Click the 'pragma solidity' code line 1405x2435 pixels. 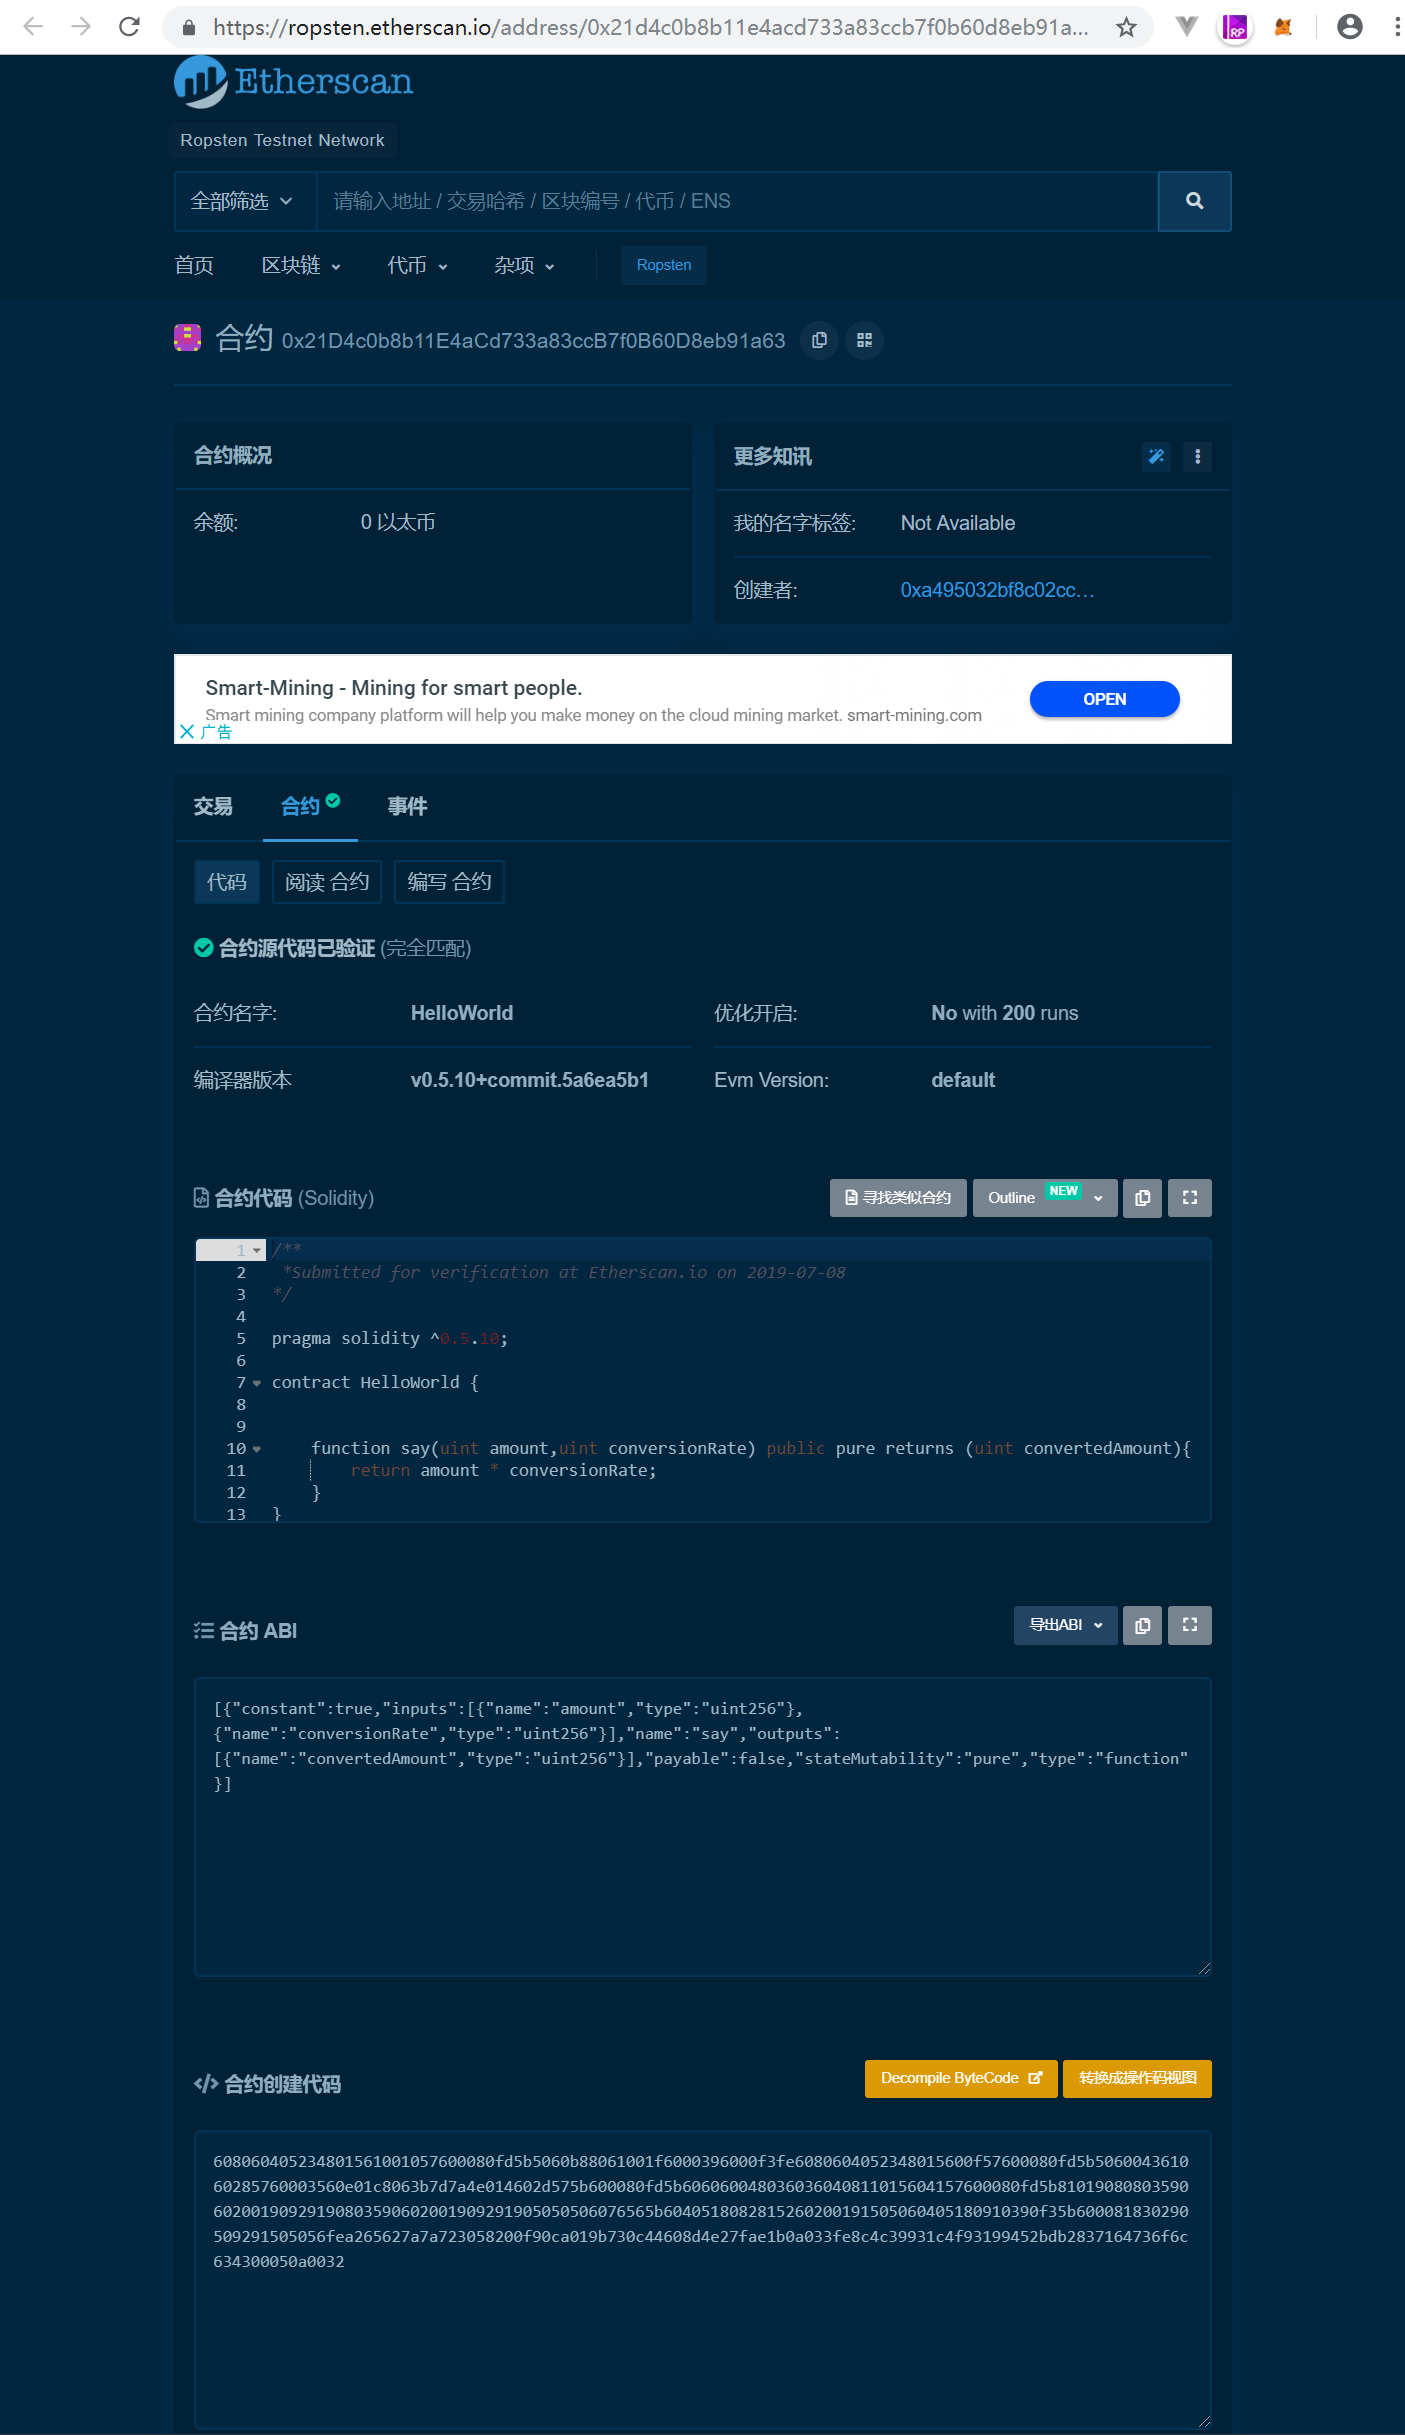[x=390, y=1339]
